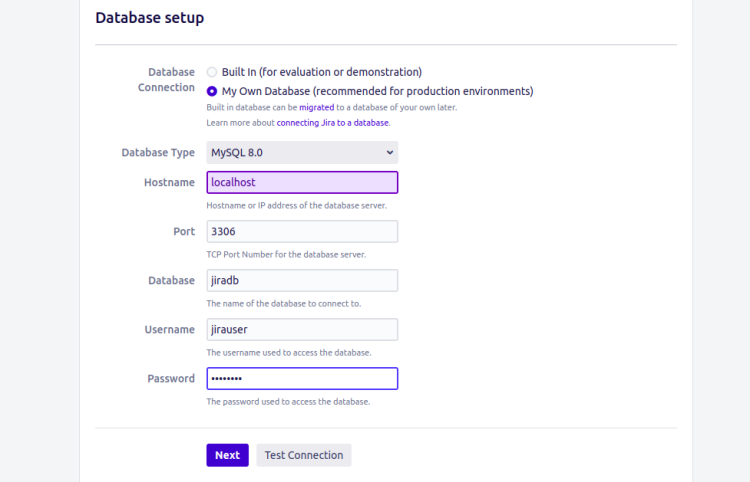Click the dropdown chevron beside MySQL 8.0
The width and height of the screenshot is (750, 482).
[390, 153]
